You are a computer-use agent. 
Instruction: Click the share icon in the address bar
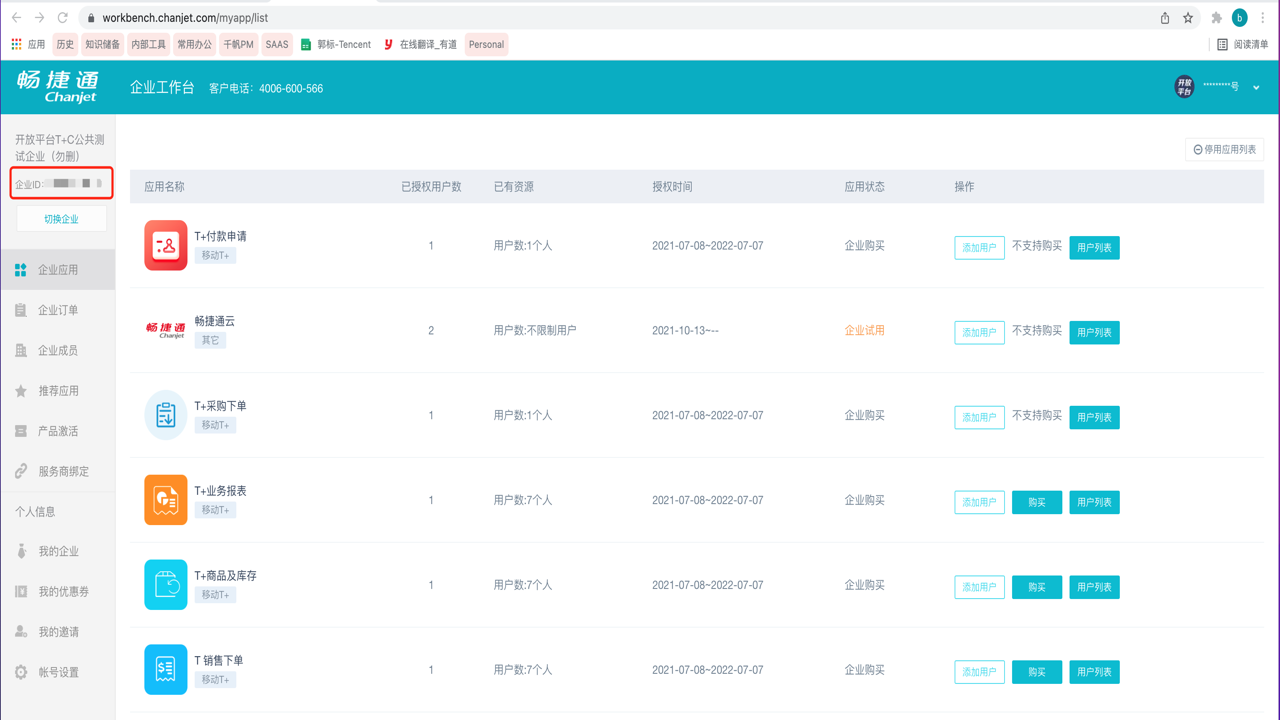point(1165,18)
